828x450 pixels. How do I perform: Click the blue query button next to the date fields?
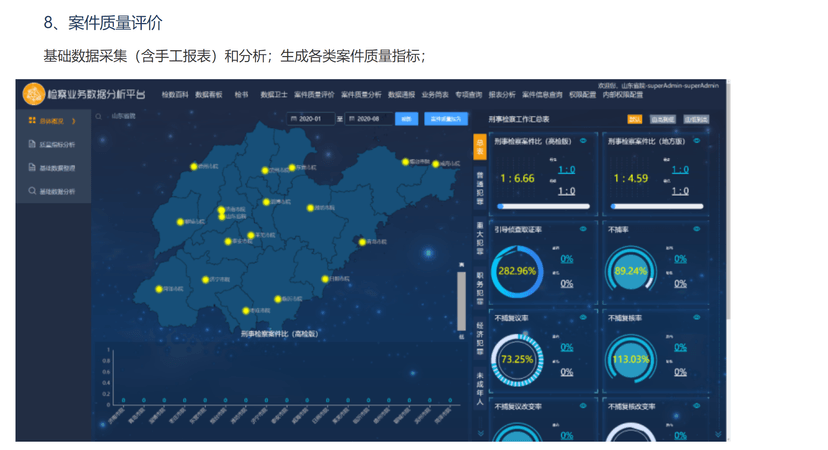point(407,119)
